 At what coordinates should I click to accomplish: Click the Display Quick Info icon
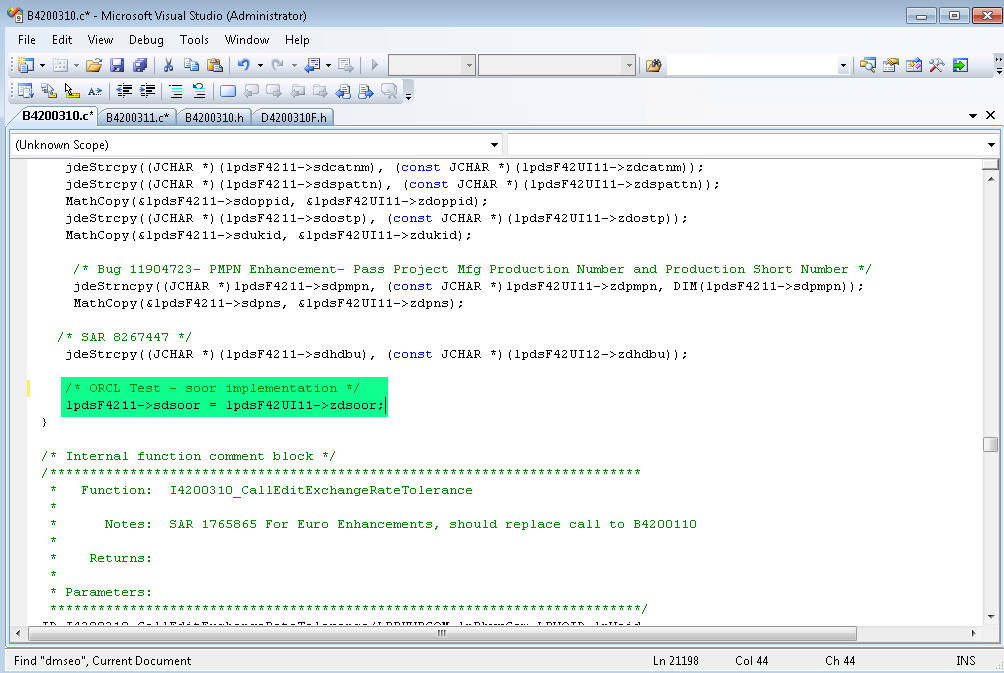click(x=72, y=91)
